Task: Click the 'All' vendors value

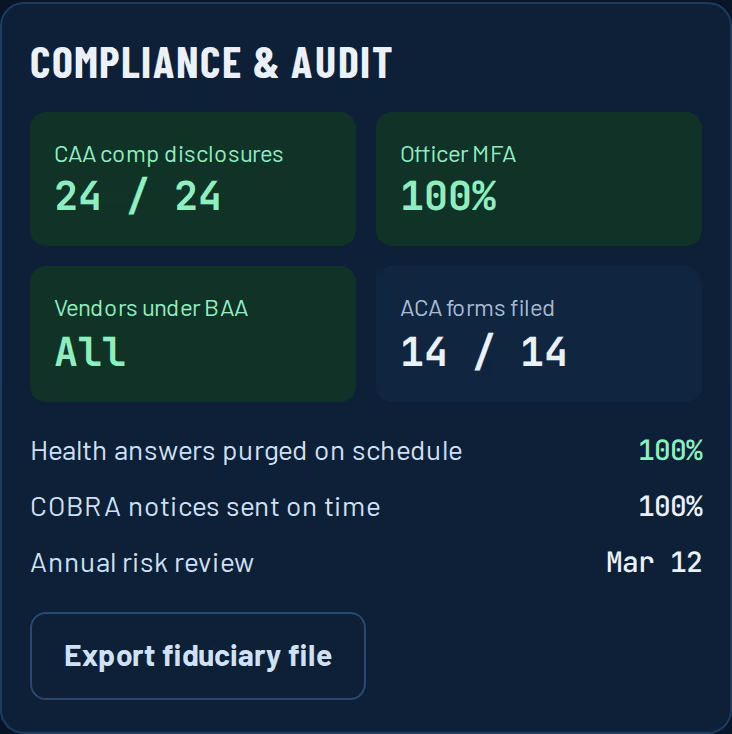Action: click(x=90, y=351)
